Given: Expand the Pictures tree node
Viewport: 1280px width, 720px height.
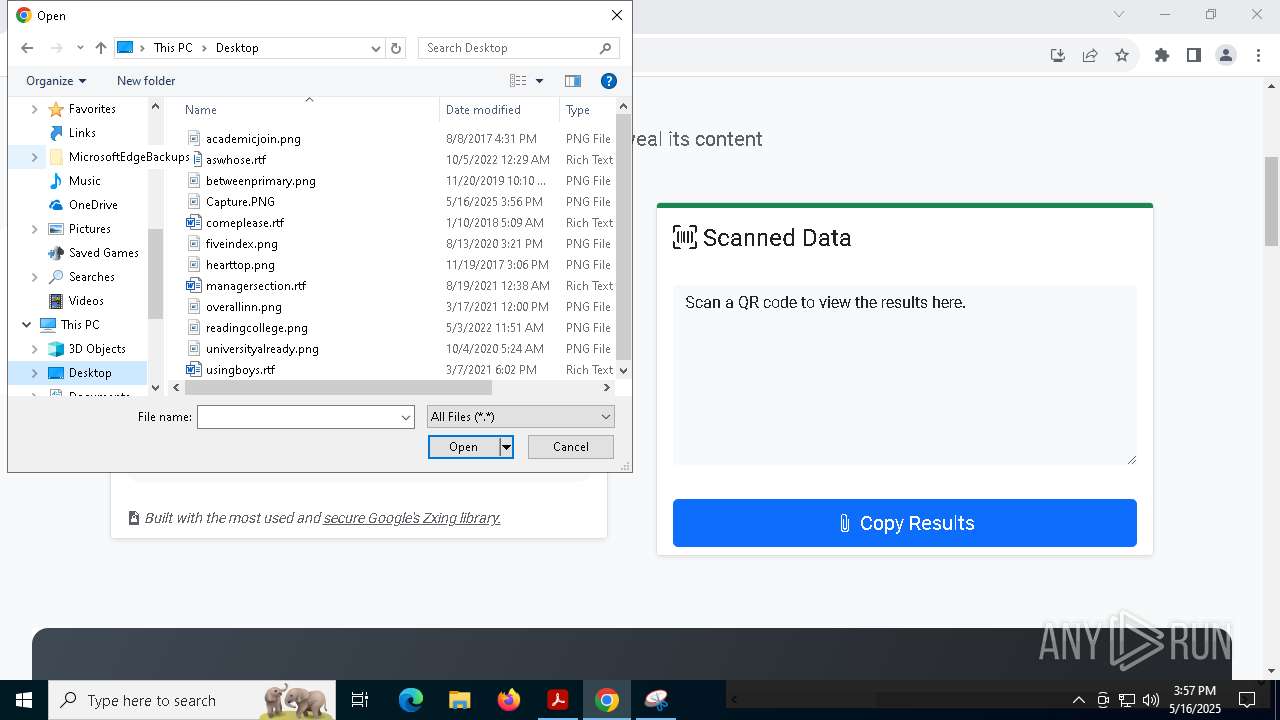Looking at the screenshot, I should coord(35,229).
